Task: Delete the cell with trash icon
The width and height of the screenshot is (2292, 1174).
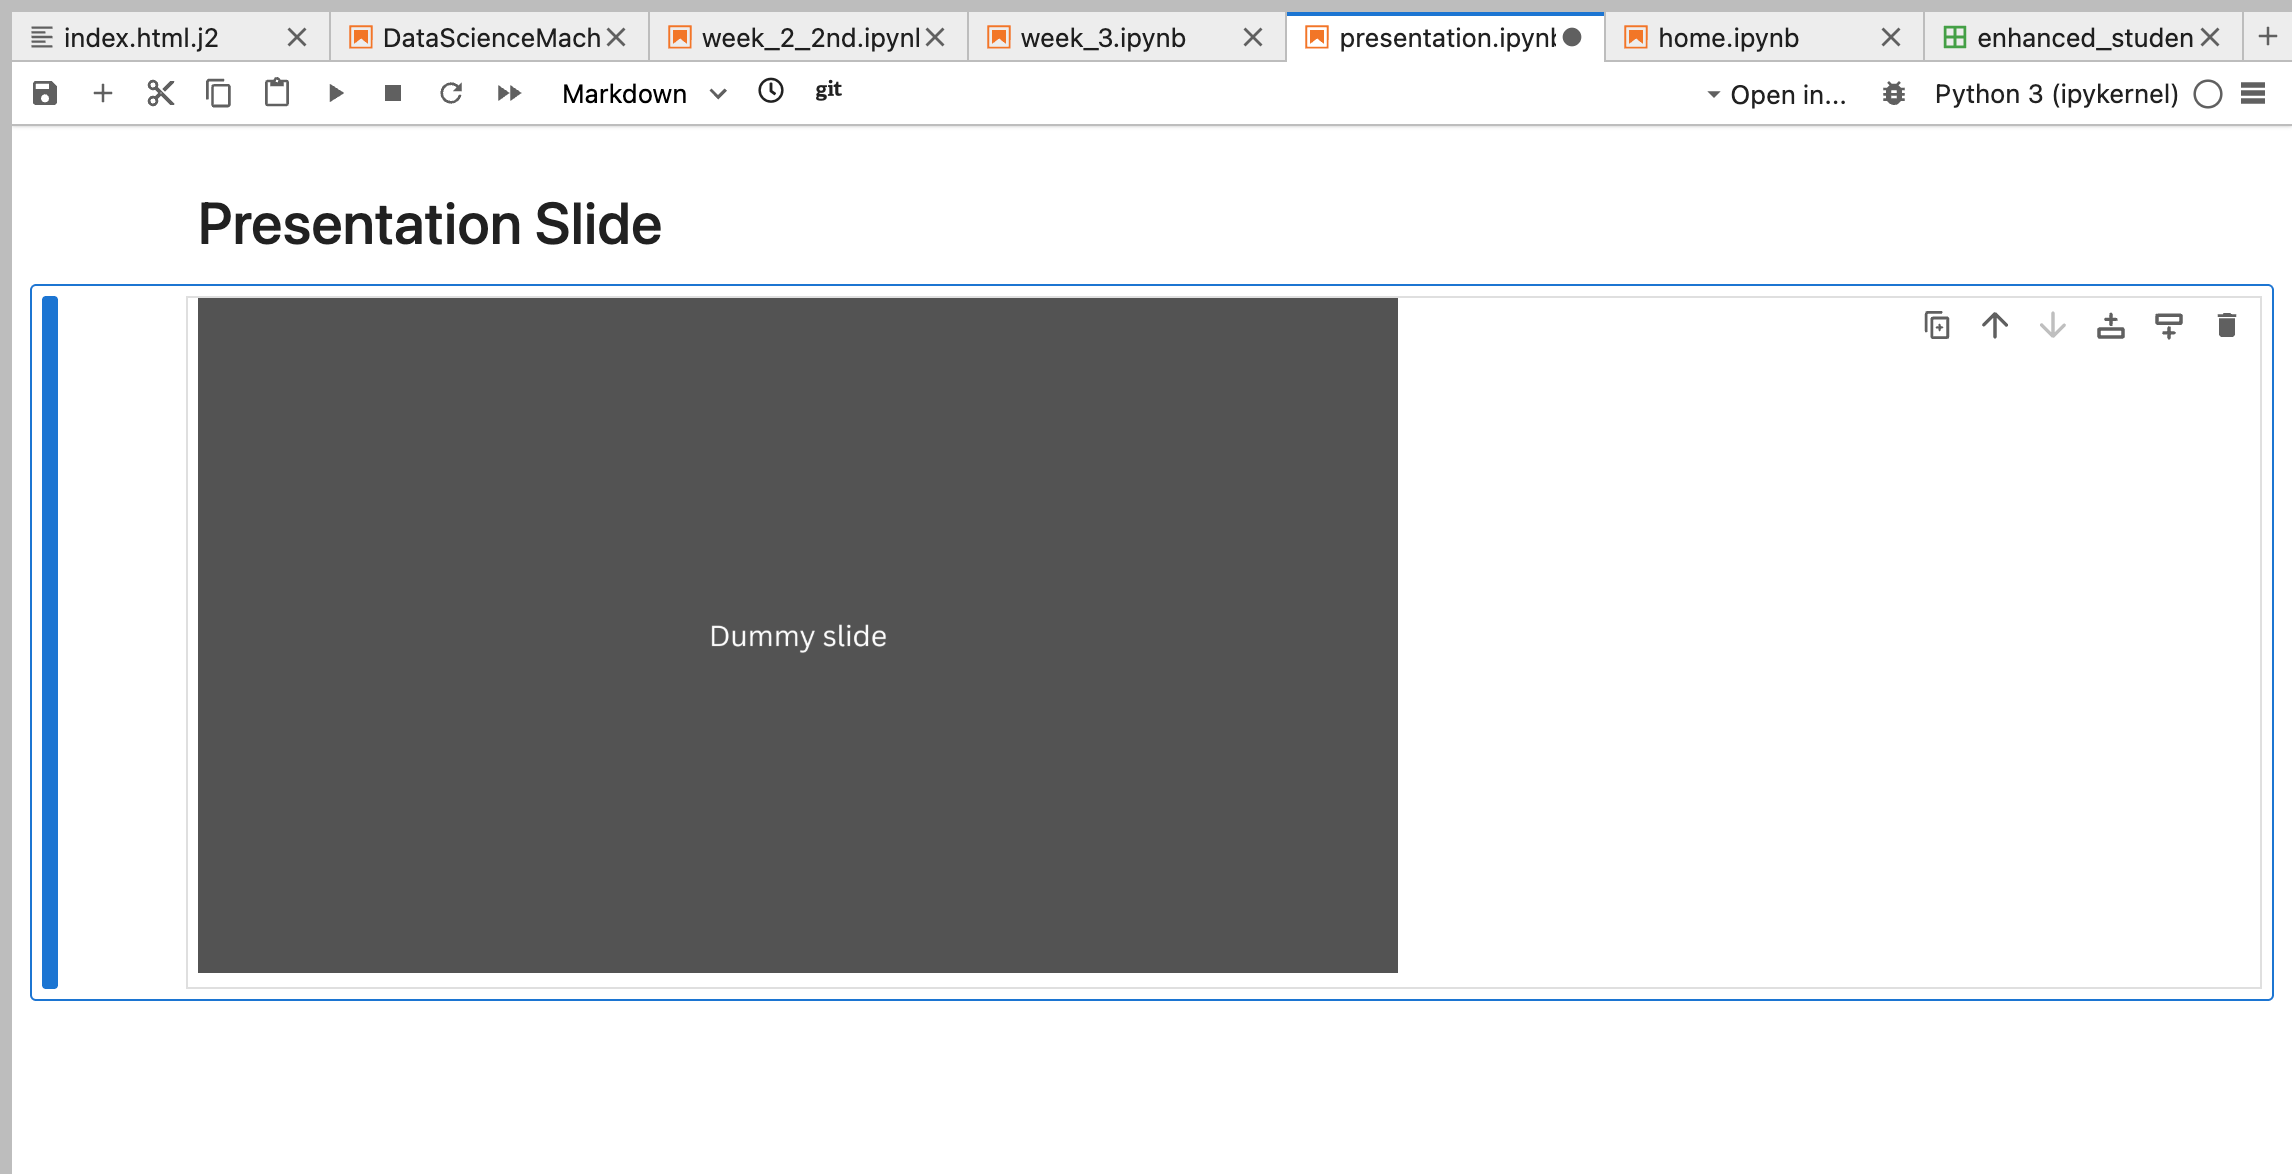Action: pyautogui.click(x=2226, y=326)
